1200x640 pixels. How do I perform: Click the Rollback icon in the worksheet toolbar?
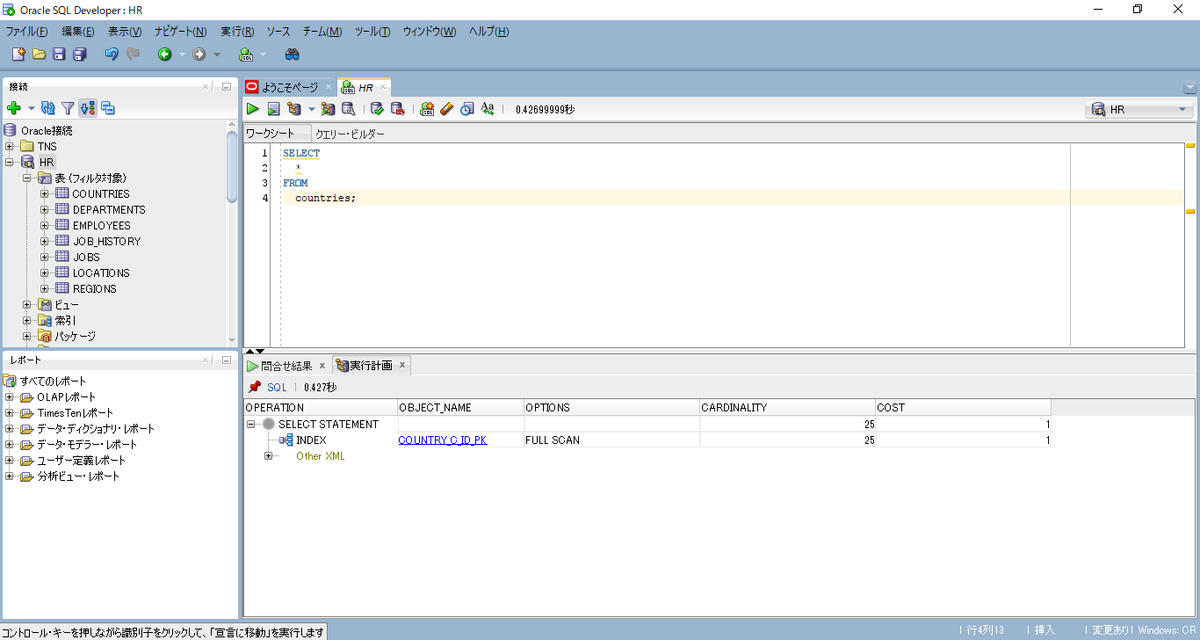pos(397,109)
